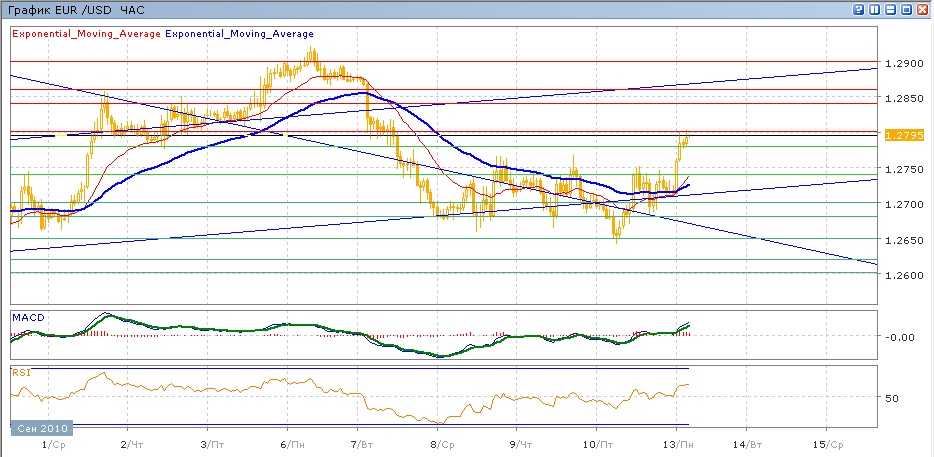Select the red Exponential_Moving_Average legend label

(x=86, y=33)
